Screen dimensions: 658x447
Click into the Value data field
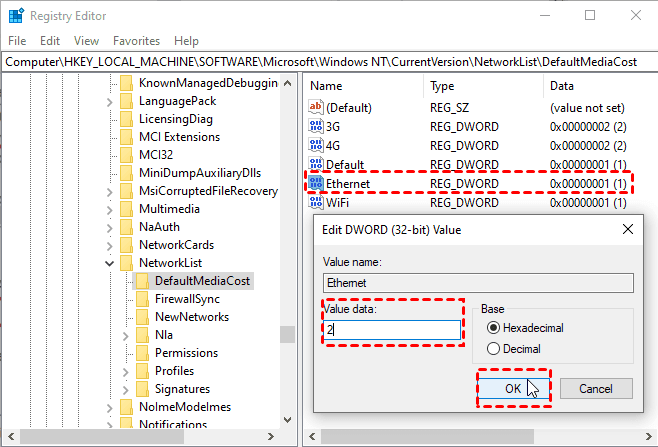pos(392,330)
